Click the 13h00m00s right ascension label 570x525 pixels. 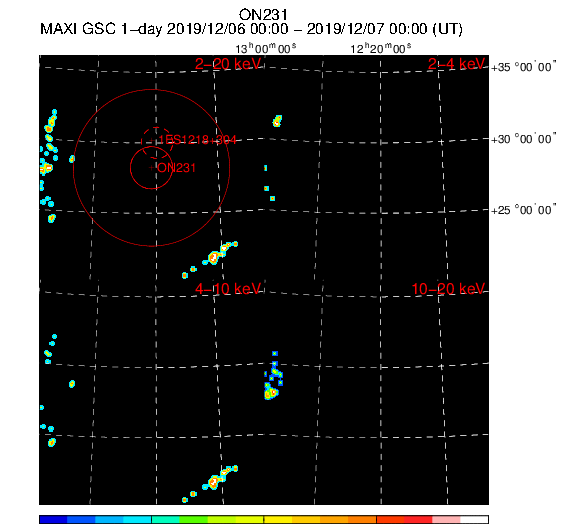[266, 48]
